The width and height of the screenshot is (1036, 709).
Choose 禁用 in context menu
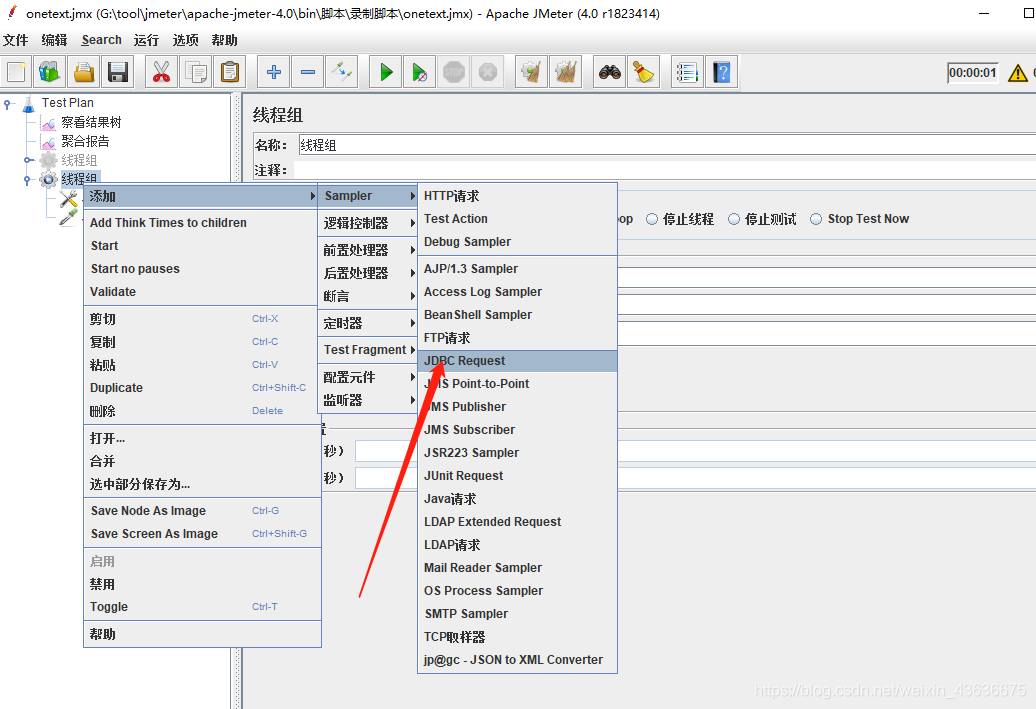point(202,585)
